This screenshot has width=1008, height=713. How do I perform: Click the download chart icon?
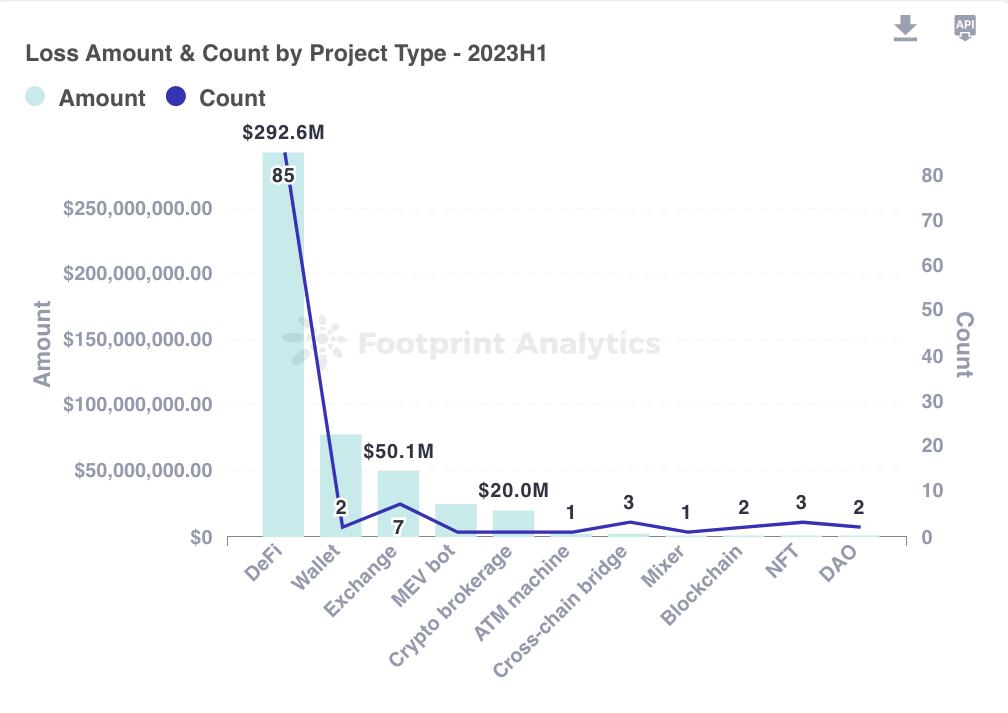(x=905, y=28)
